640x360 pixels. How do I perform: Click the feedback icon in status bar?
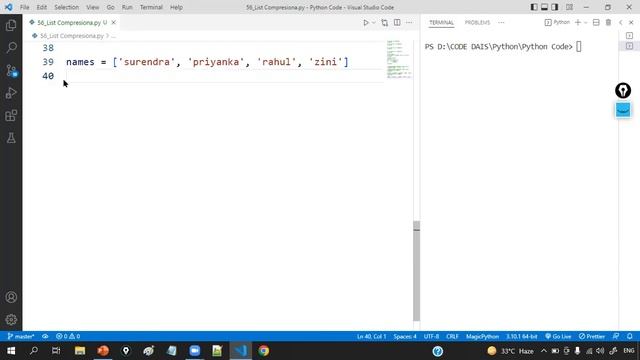click(x=616, y=336)
